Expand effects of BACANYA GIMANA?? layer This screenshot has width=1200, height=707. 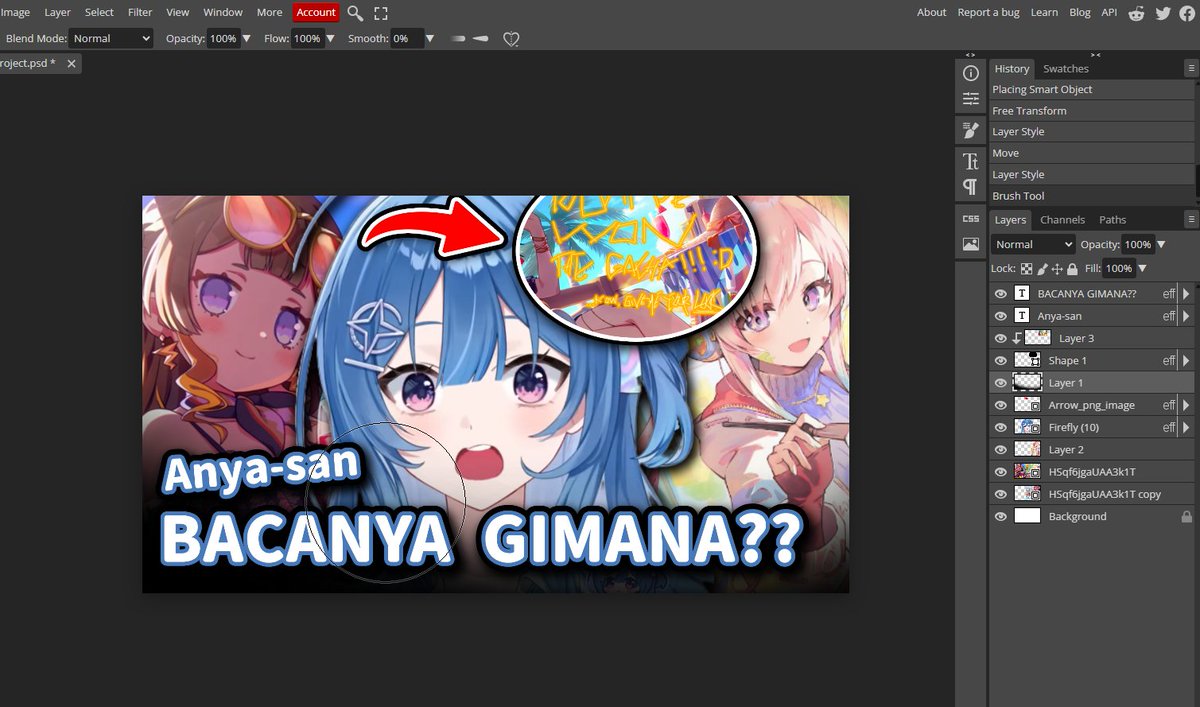pos(1187,294)
